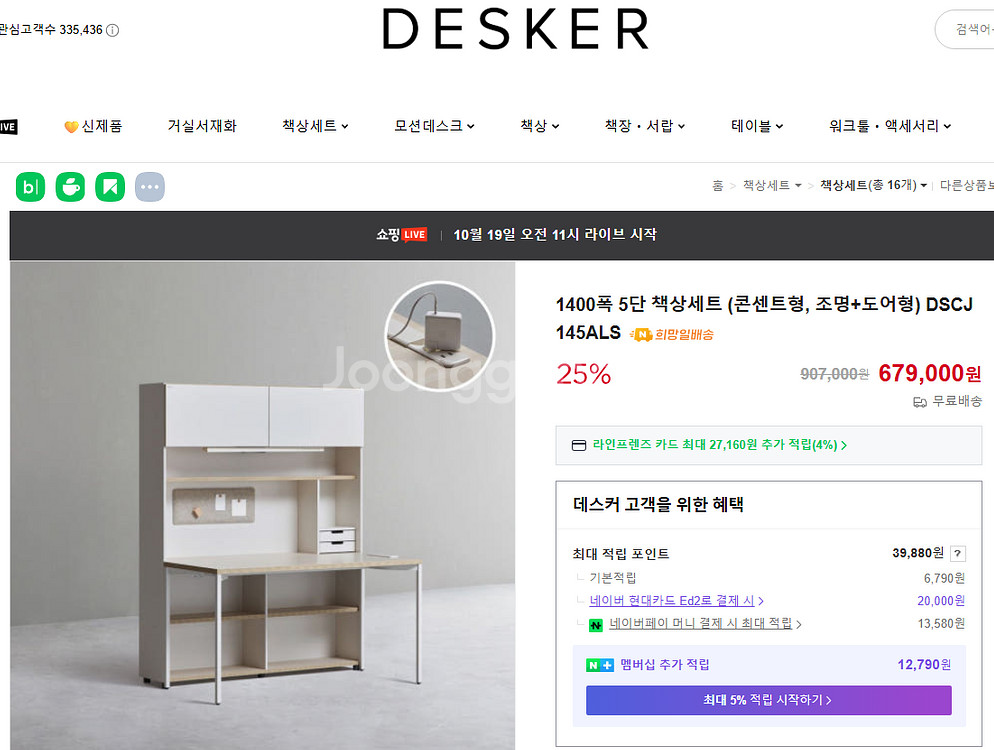Click the info icon beside 관심고객수 count
The height and width of the screenshot is (750, 994).
click(112, 30)
